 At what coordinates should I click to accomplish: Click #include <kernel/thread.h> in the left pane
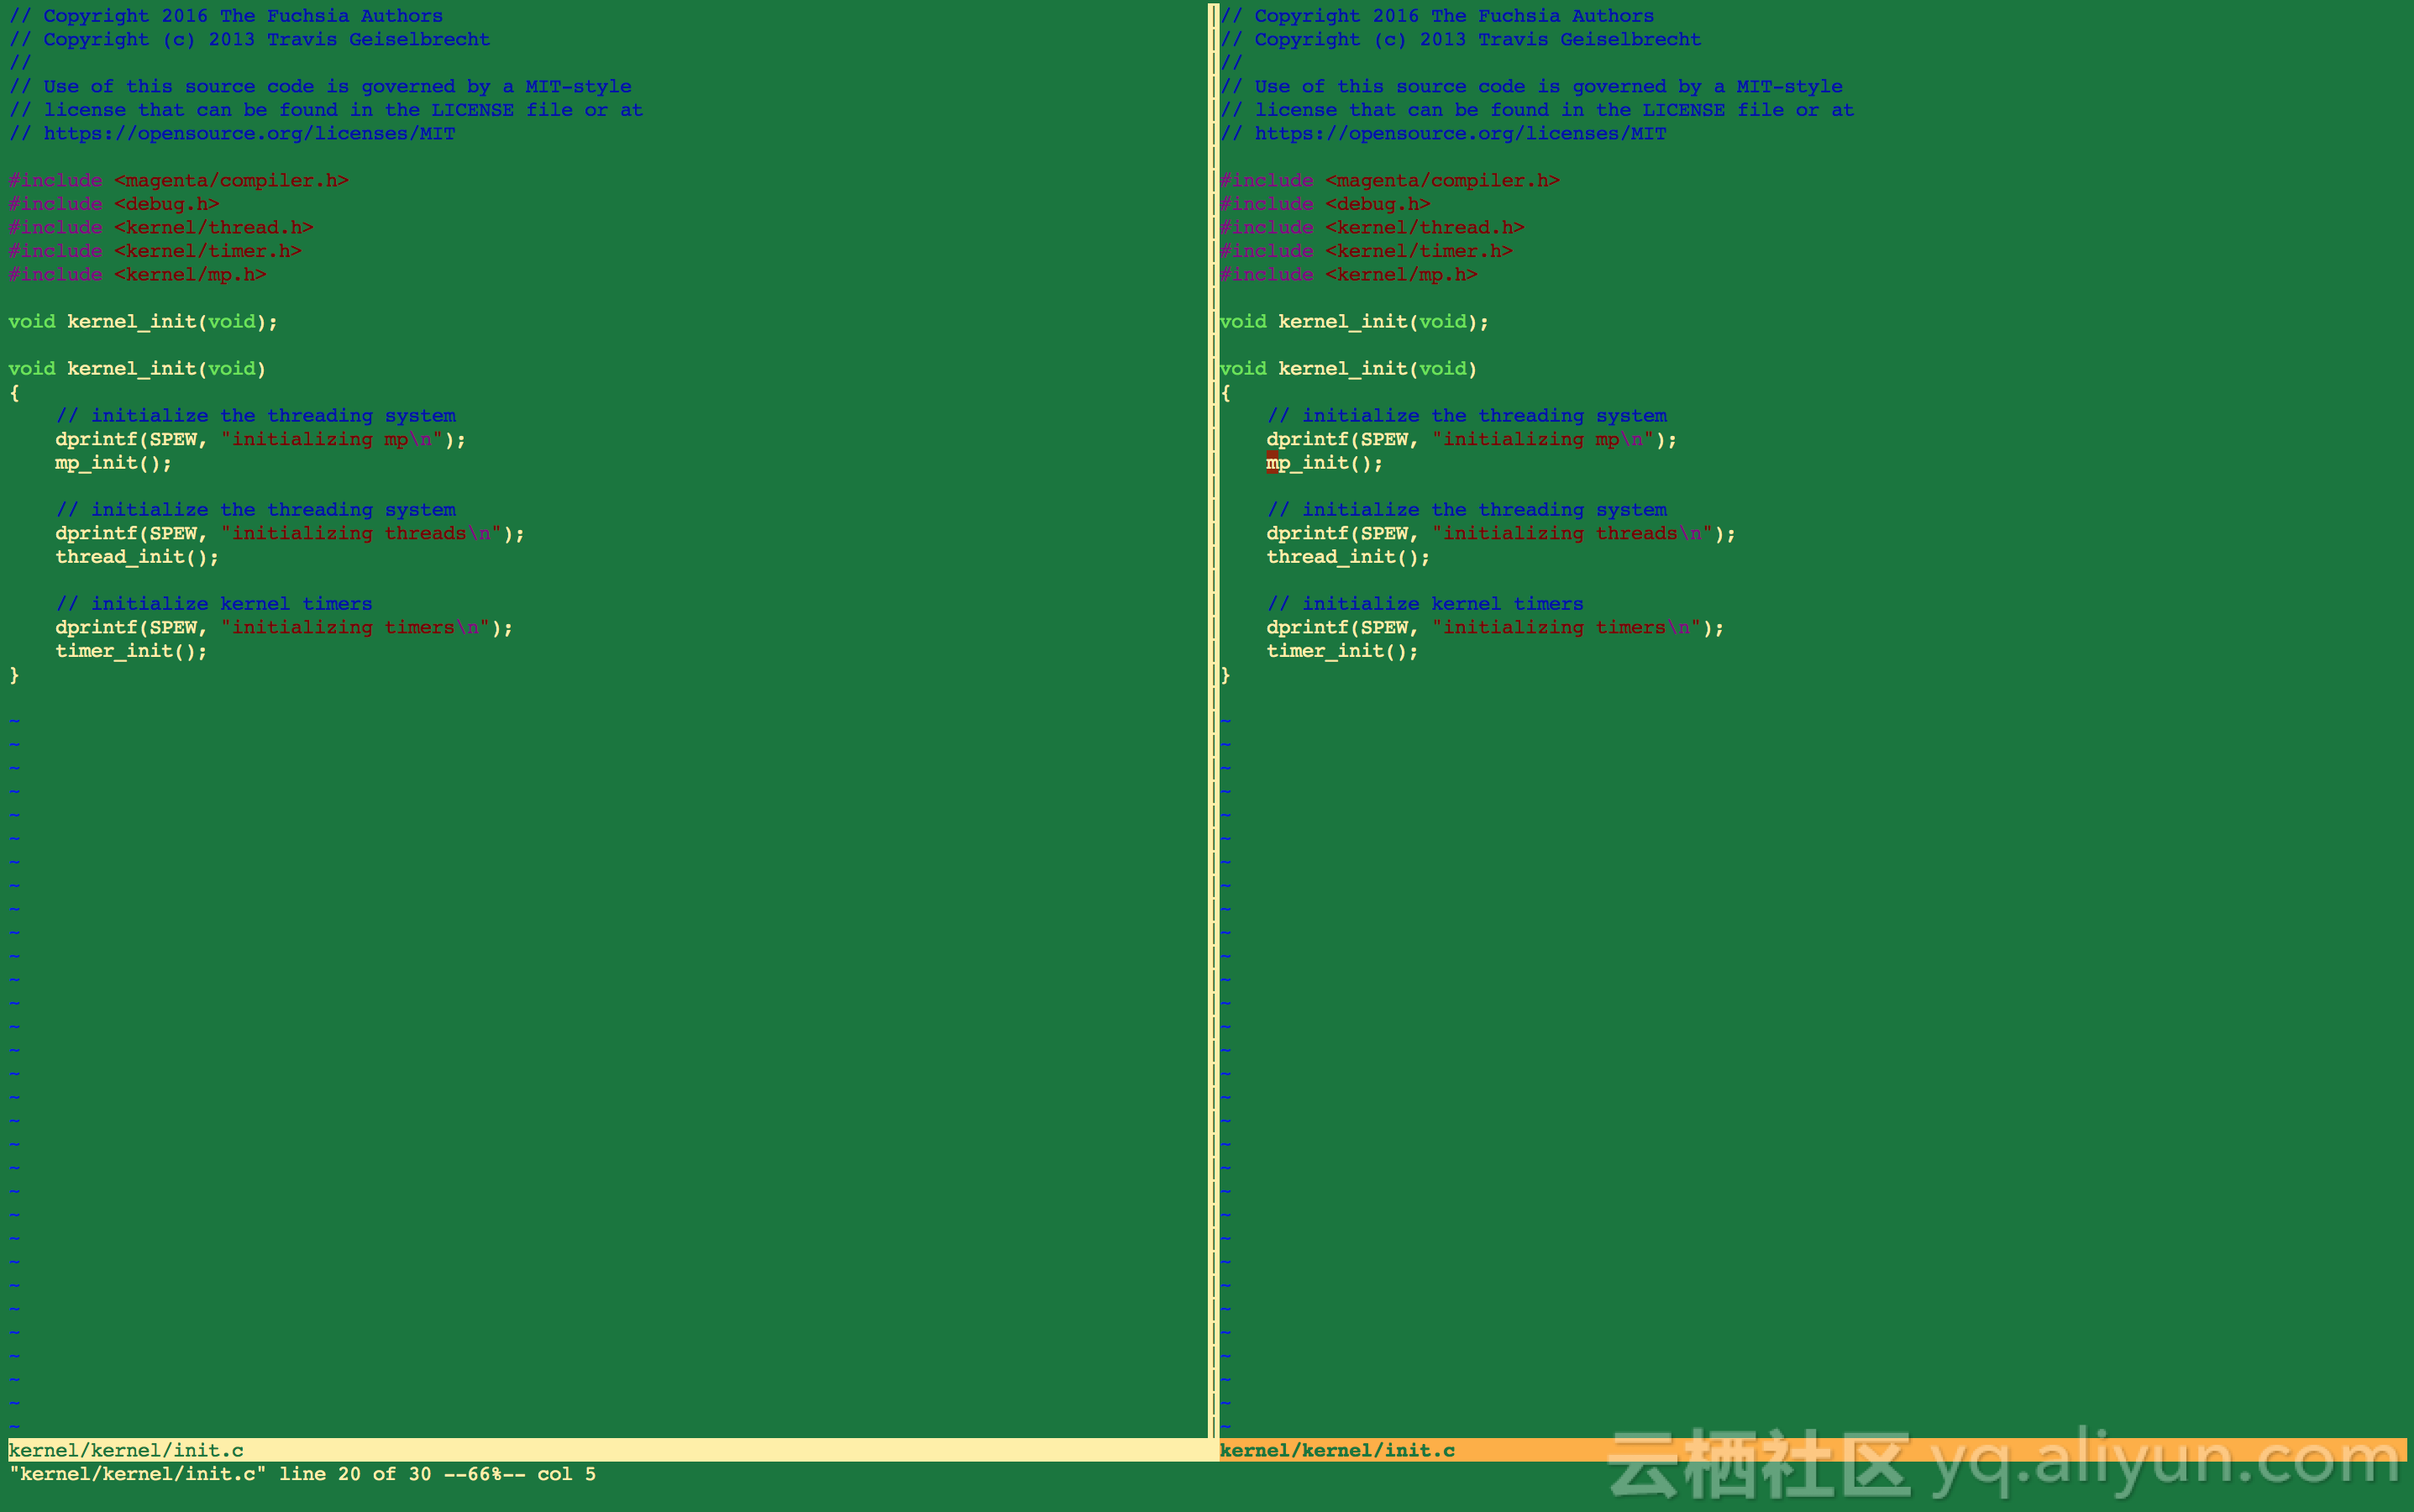tap(160, 228)
